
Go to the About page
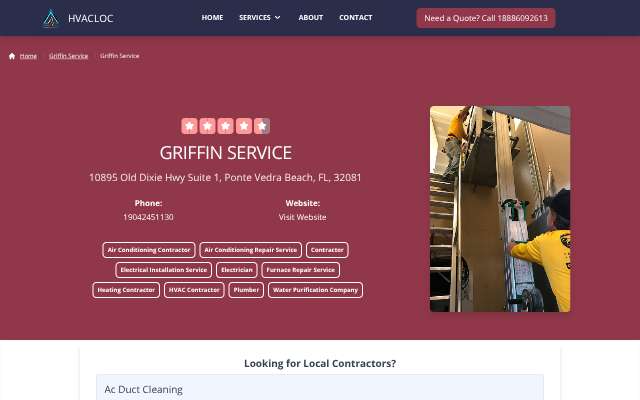coord(311,18)
